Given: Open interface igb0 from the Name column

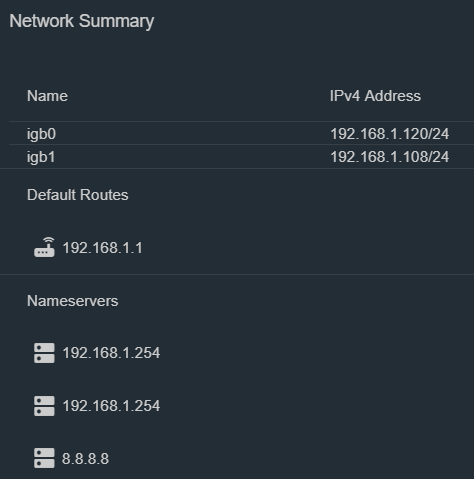Looking at the screenshot, I should 41,134.
